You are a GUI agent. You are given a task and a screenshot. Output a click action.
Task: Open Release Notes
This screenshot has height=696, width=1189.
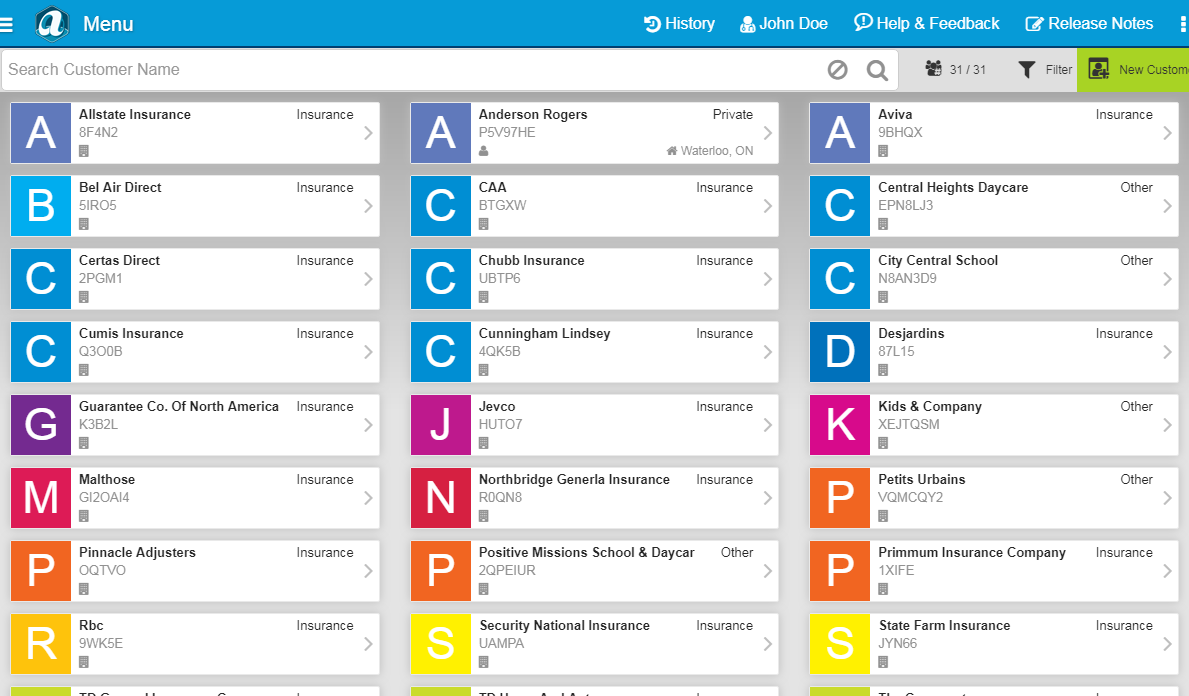1089,24
